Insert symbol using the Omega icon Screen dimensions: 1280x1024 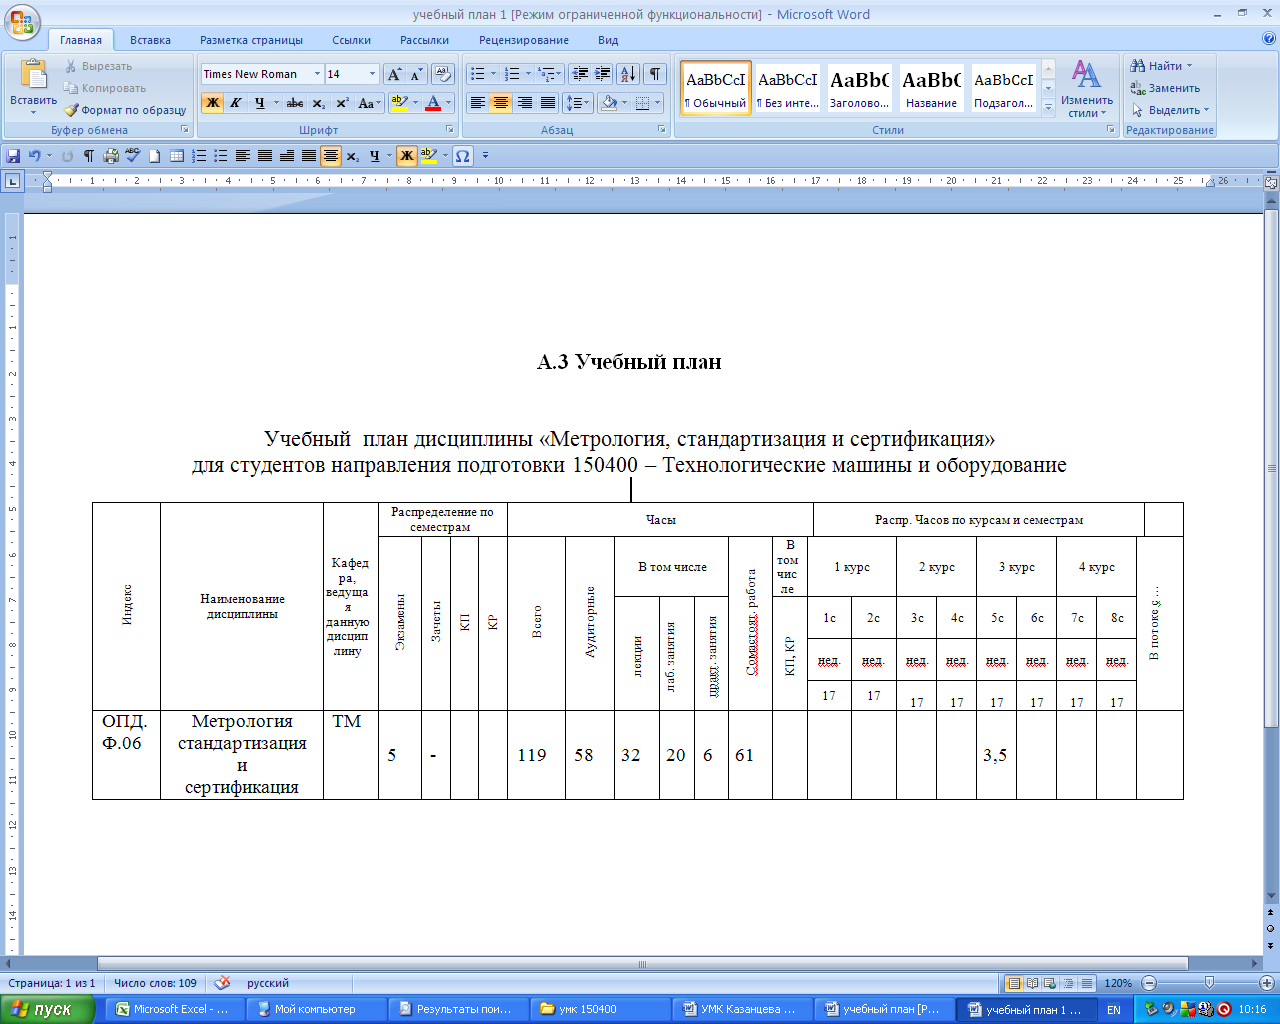[462, 156]
